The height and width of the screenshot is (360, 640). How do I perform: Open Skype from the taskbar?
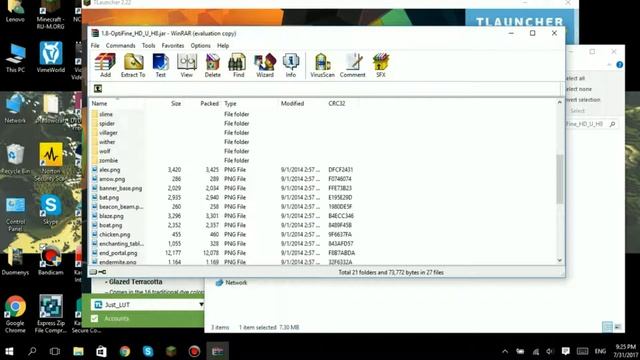[x=148, y=351]
